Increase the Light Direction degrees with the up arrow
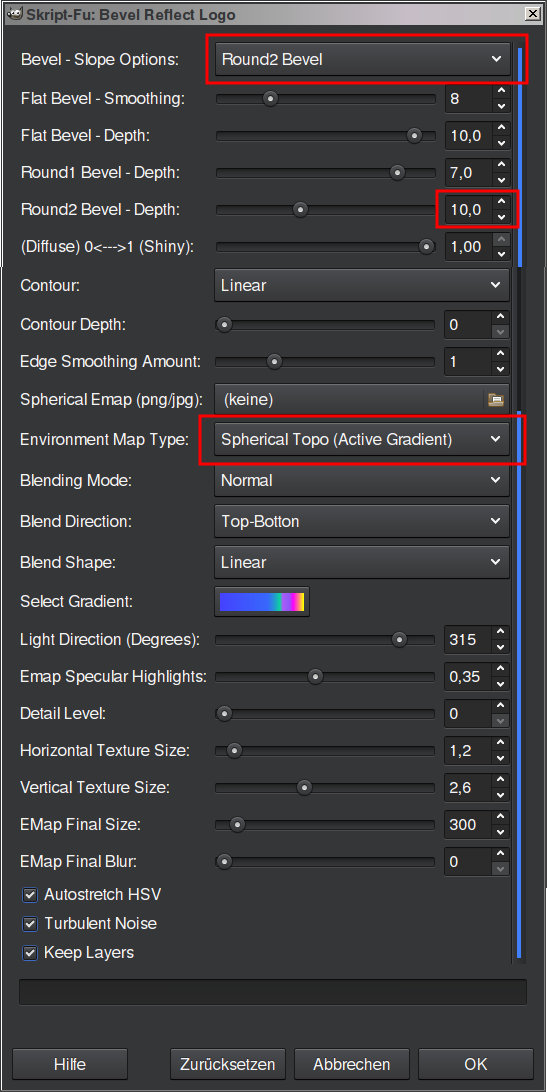Viewport: 547px width, 1092px height. (500, 632)
